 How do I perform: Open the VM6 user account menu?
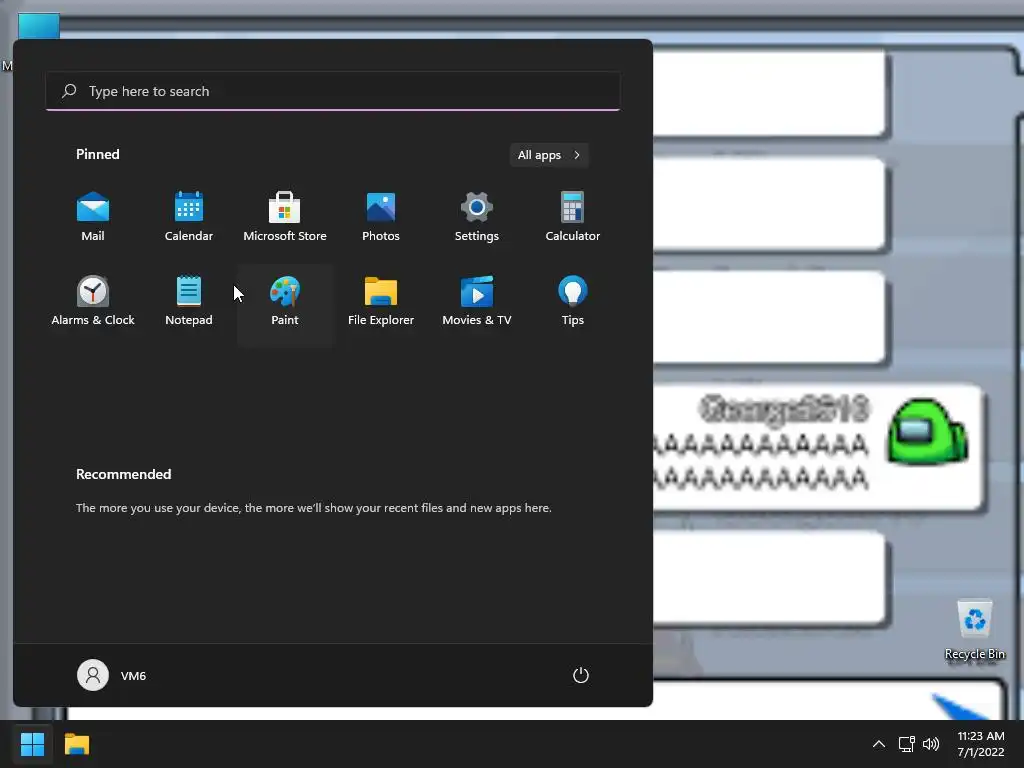pyautogui.click(x=112, y=675)
